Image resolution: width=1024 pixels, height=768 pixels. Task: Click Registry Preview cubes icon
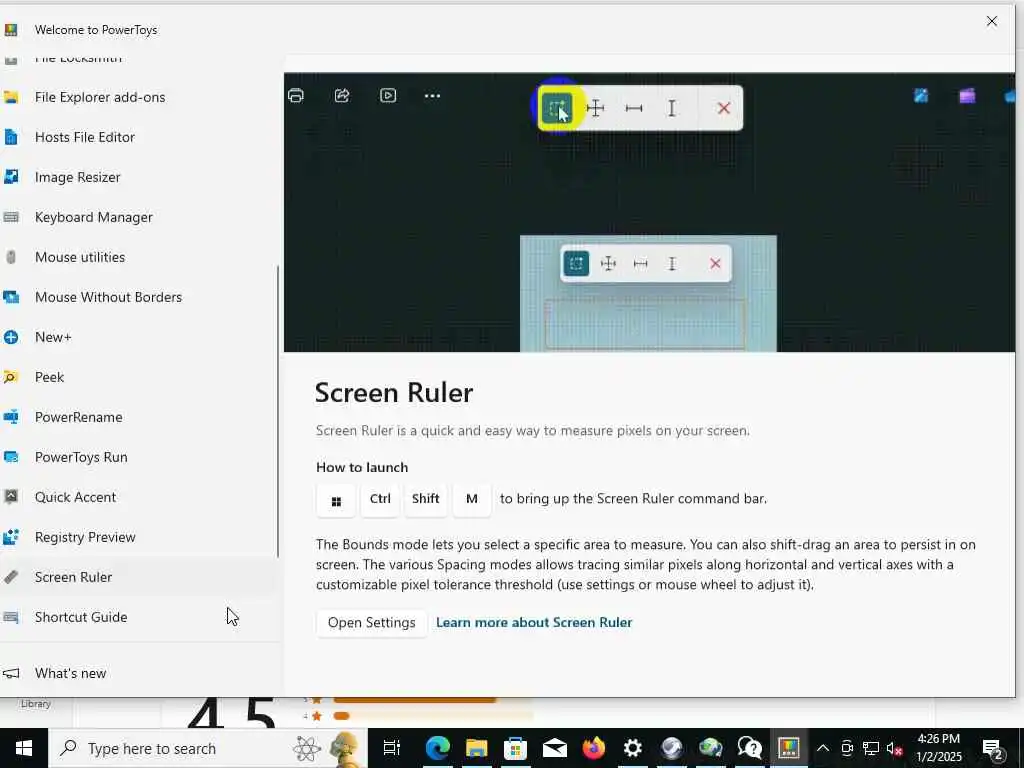pyautogui.click(x=10, y=537)
